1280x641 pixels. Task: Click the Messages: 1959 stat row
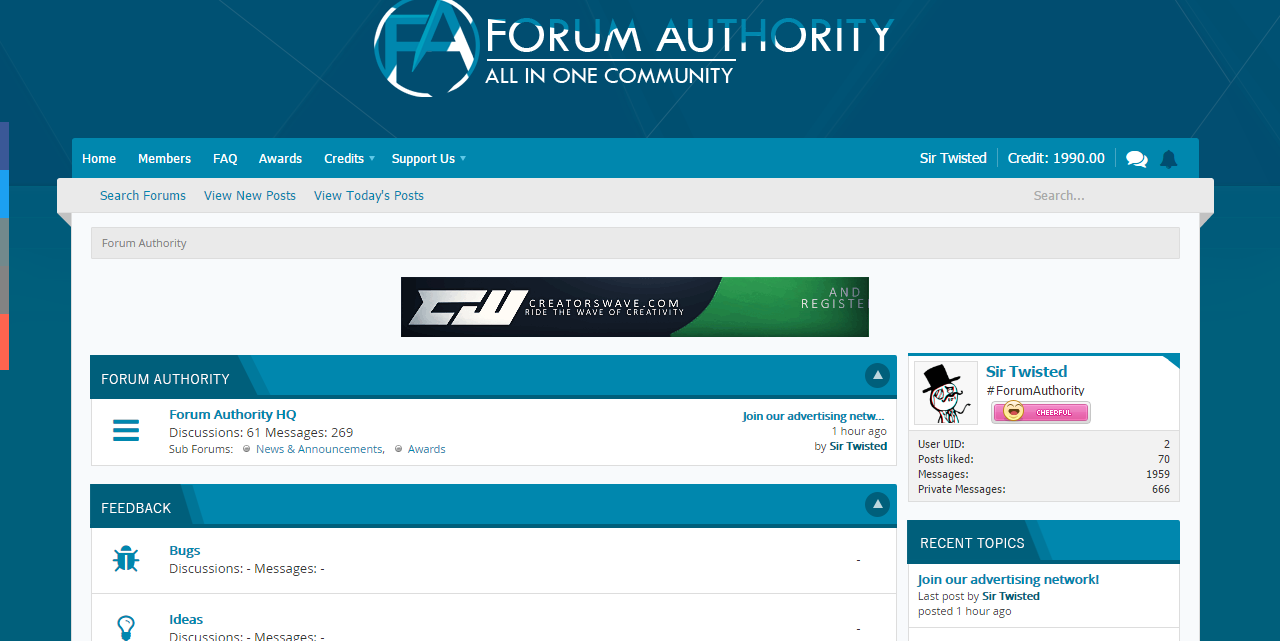[1044, 474]
